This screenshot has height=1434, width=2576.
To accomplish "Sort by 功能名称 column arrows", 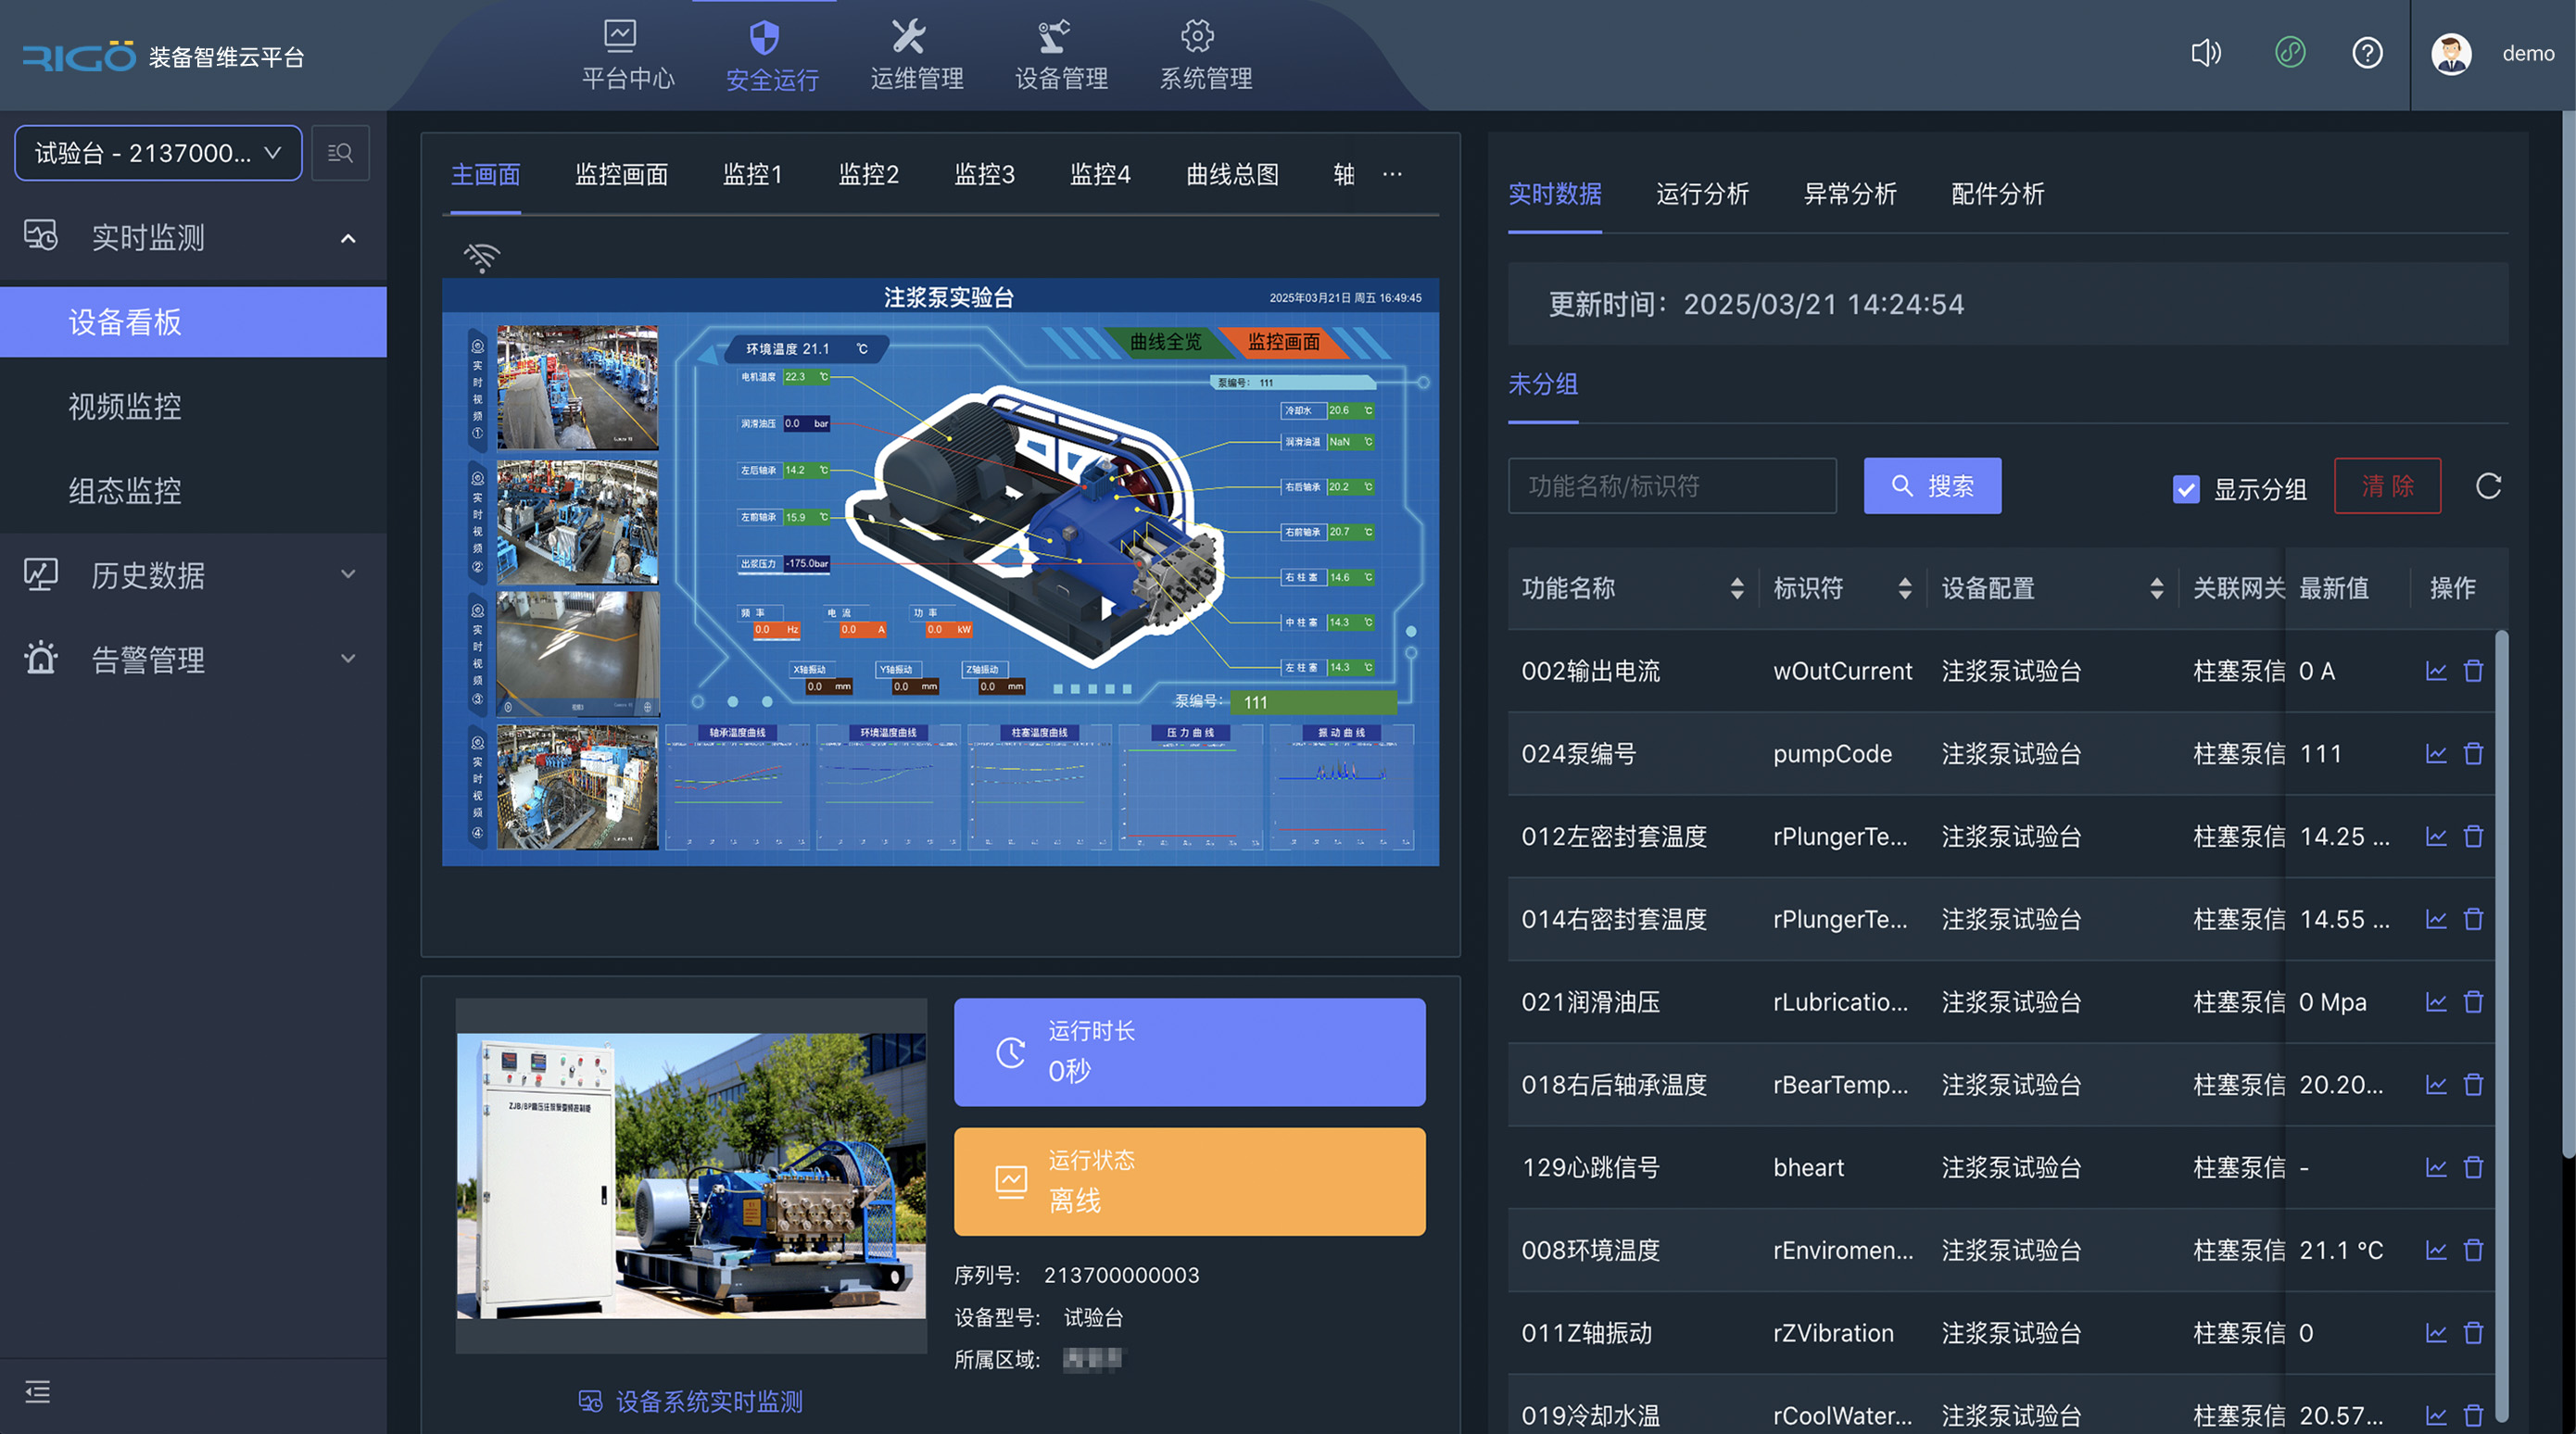I will coord(1737,589).
